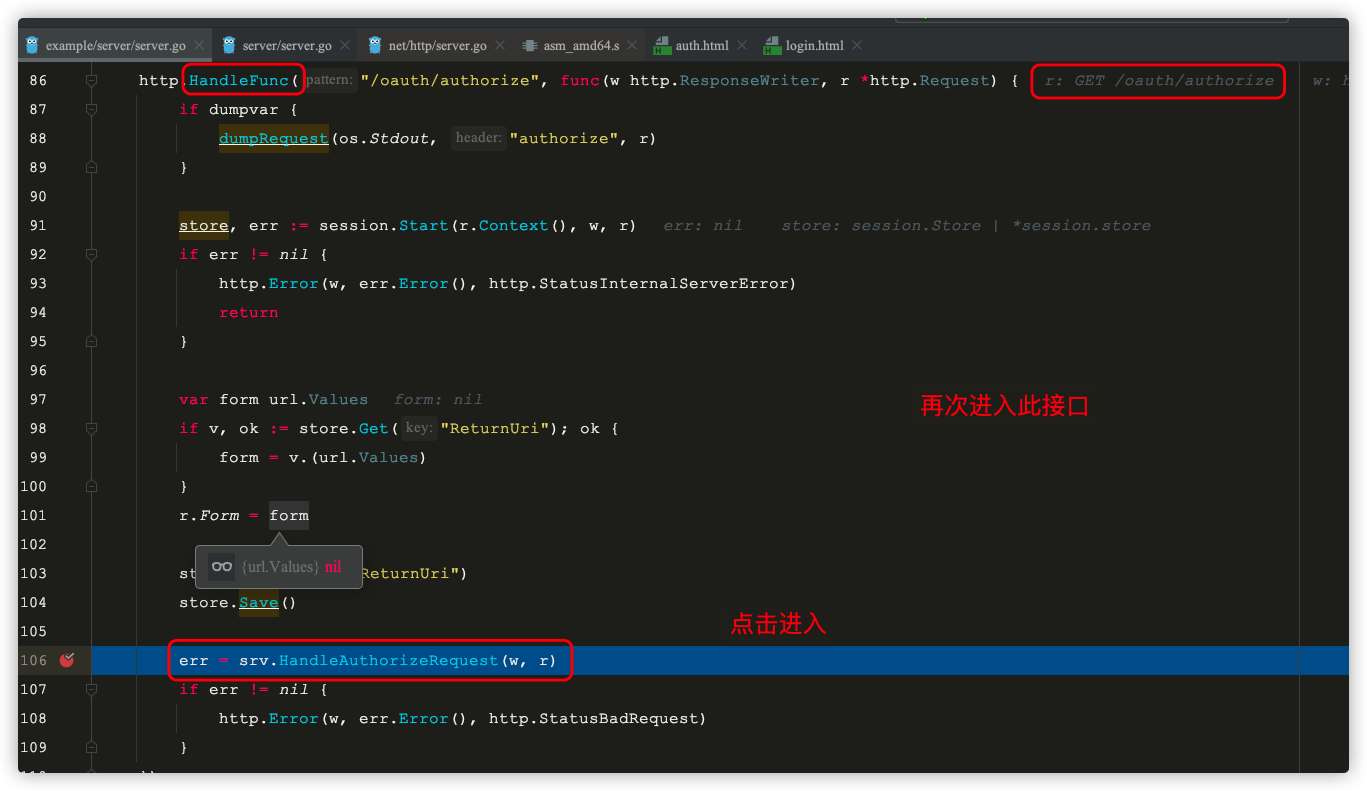Close the auth.html tab
The image size is (1367, 791).
coord(742,46)
